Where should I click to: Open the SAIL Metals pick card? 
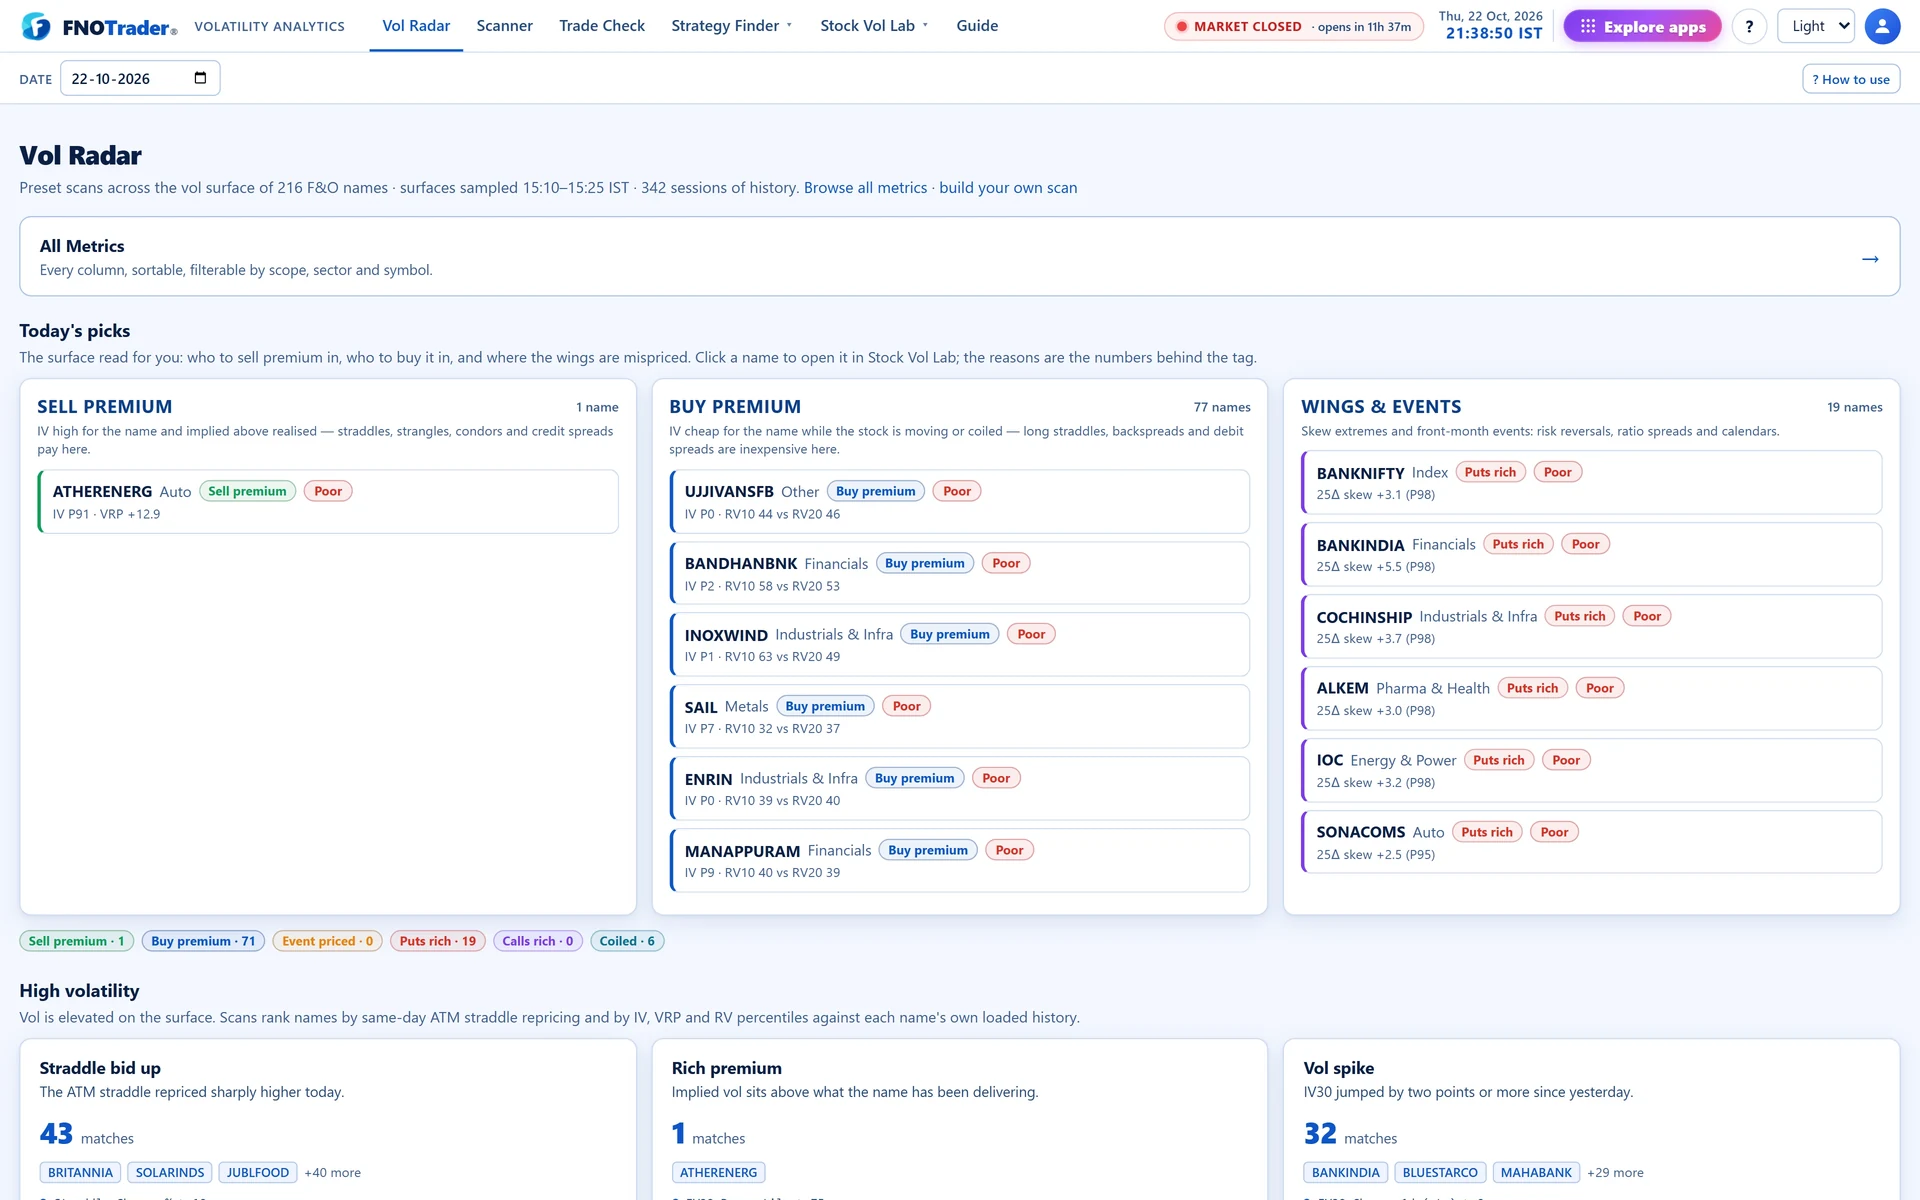[960, 717]
